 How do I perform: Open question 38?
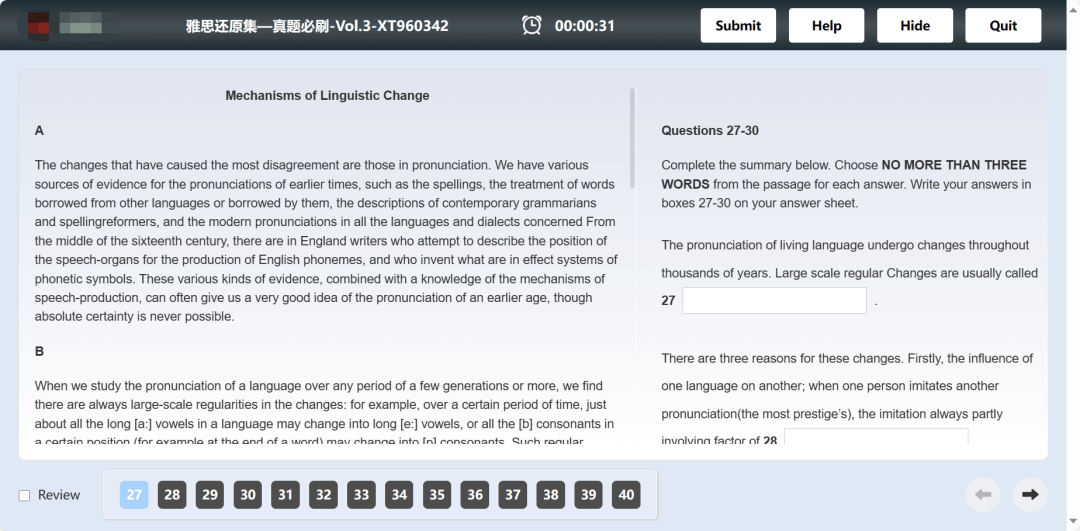point(551,494)
